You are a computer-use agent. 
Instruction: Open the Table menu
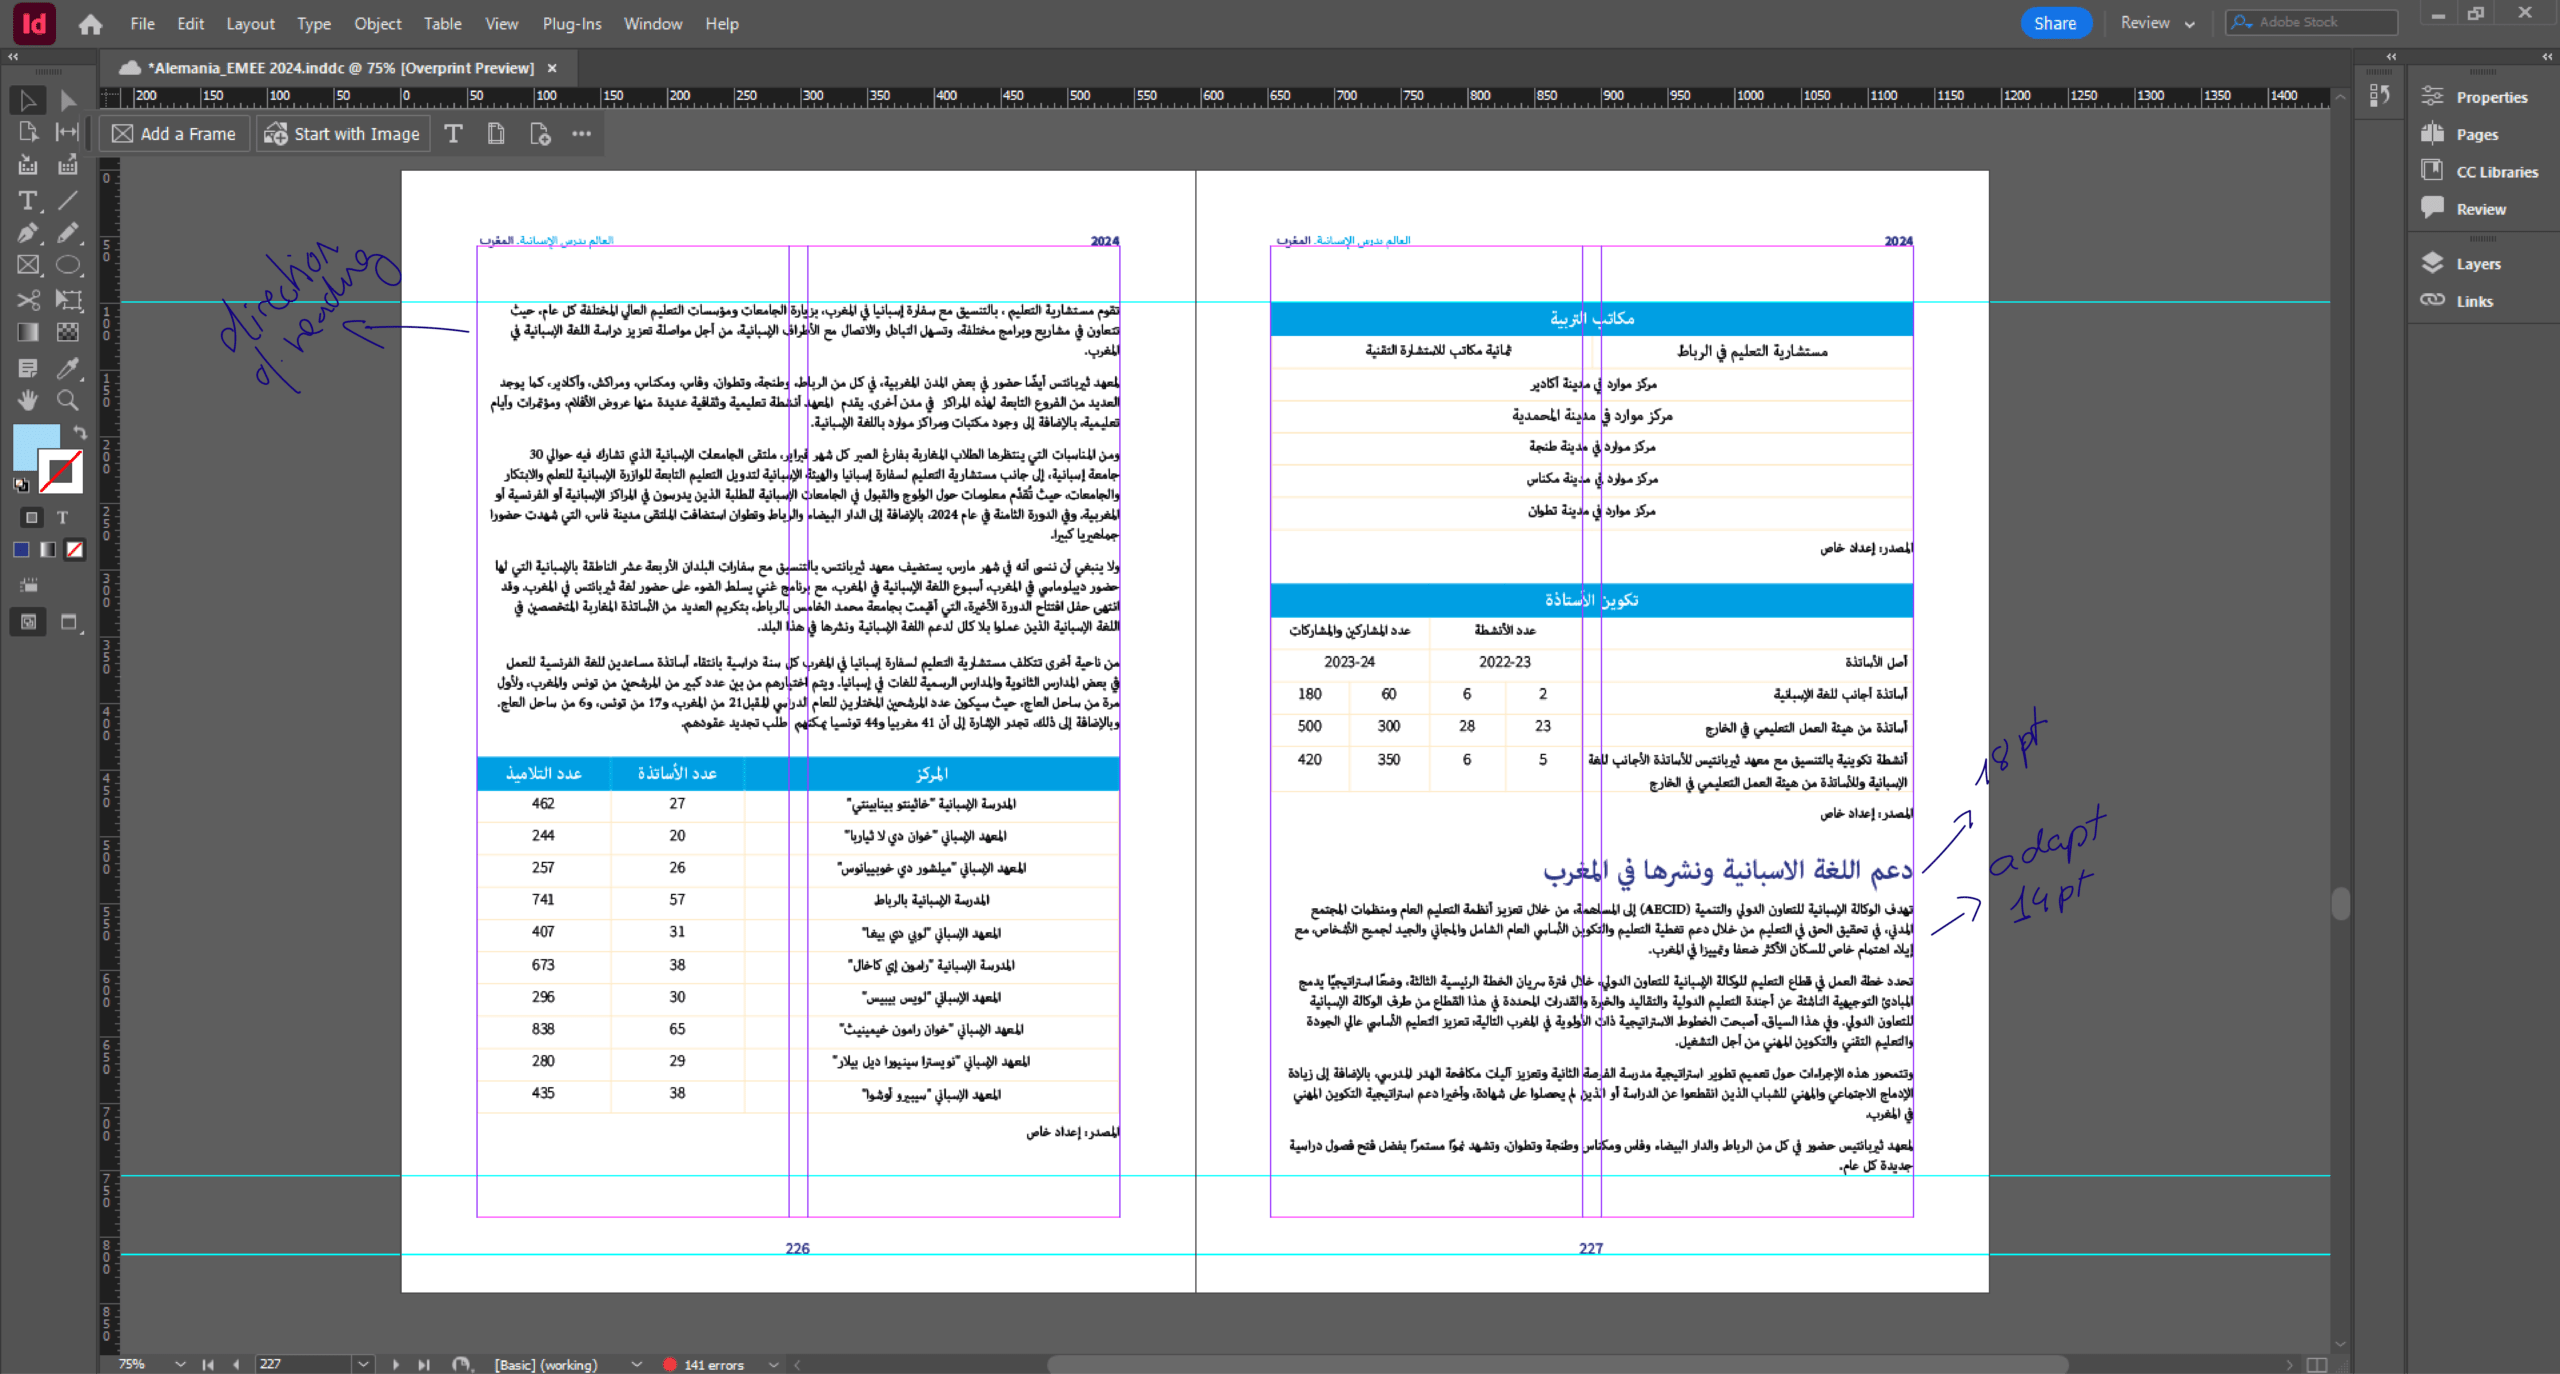(442, 23)
